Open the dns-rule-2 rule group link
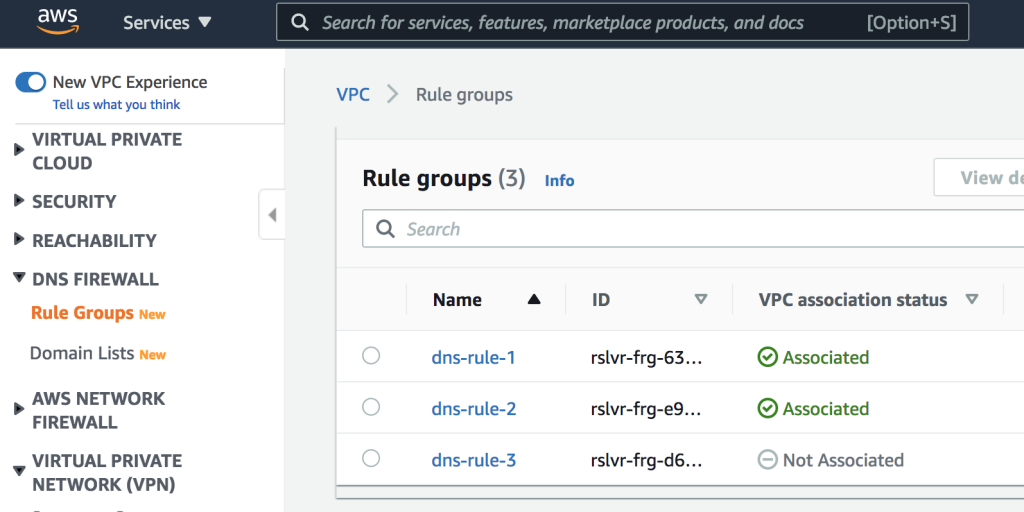The image size is (1024, 512). (x=473, y=409)
